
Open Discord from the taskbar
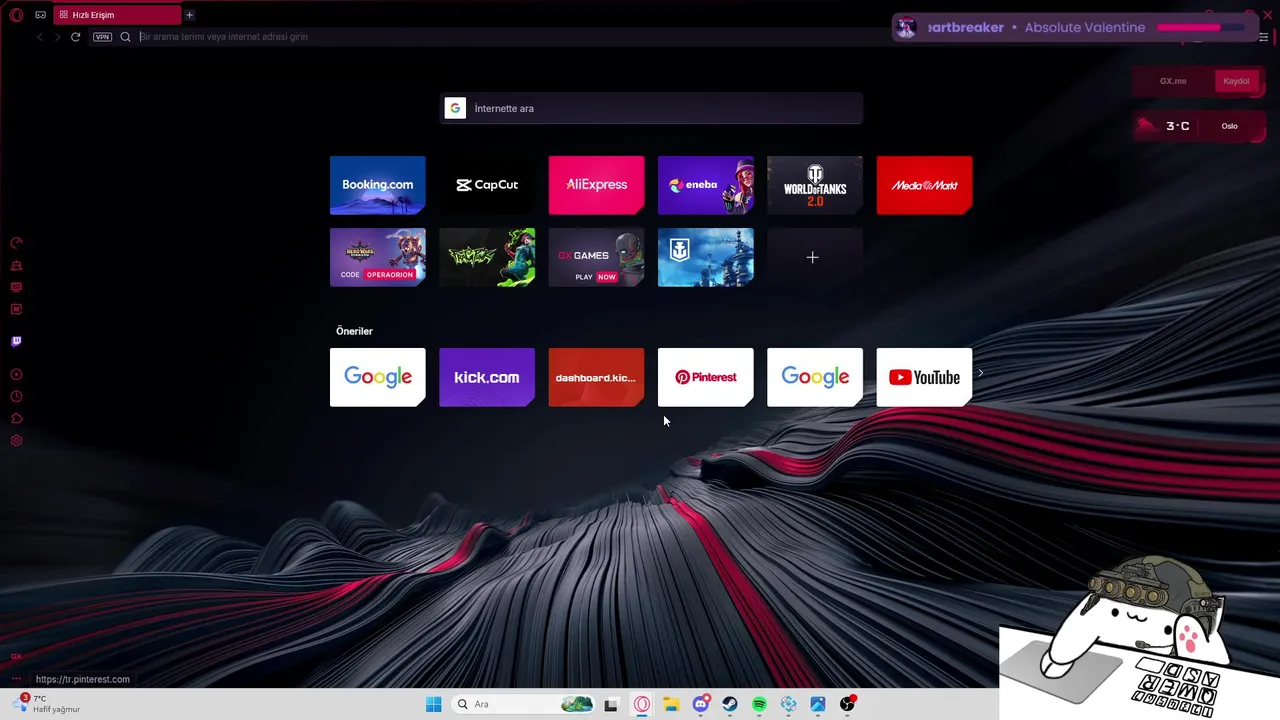[701, 704]
